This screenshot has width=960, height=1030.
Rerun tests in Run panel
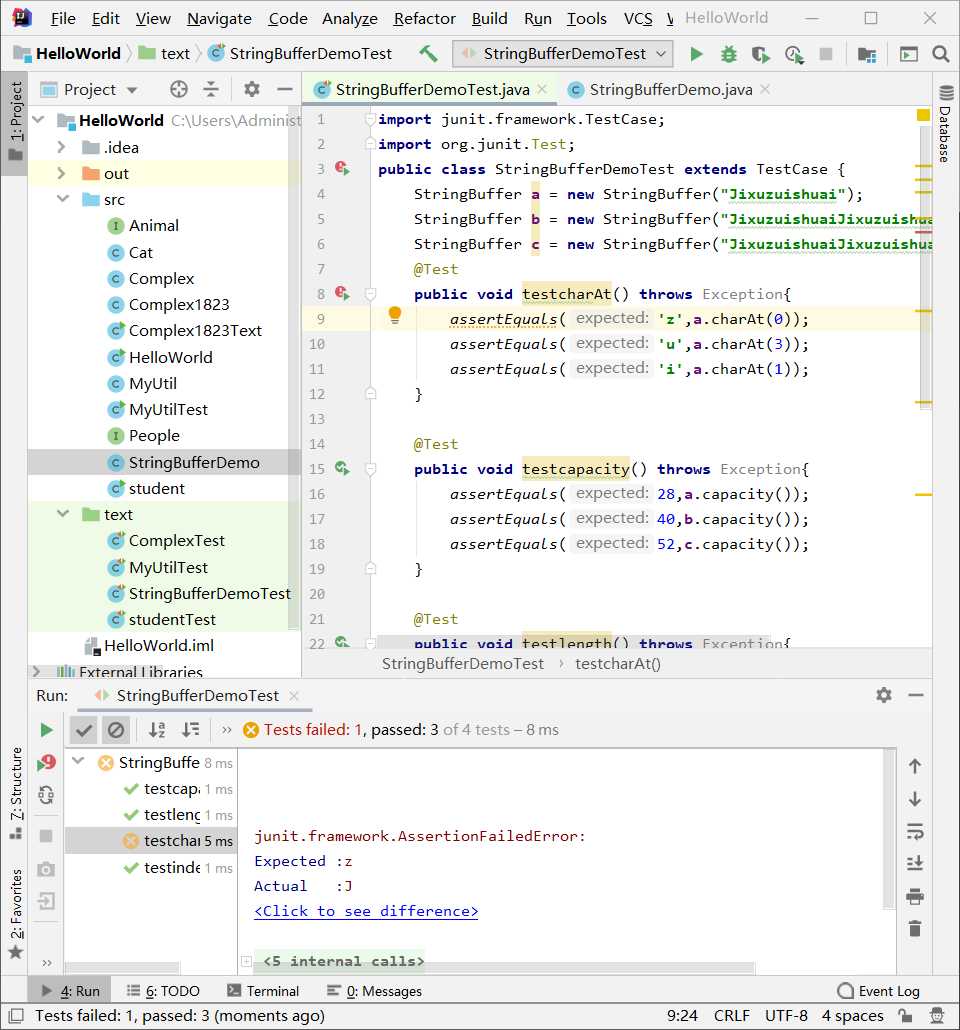[x=46, y=730]
